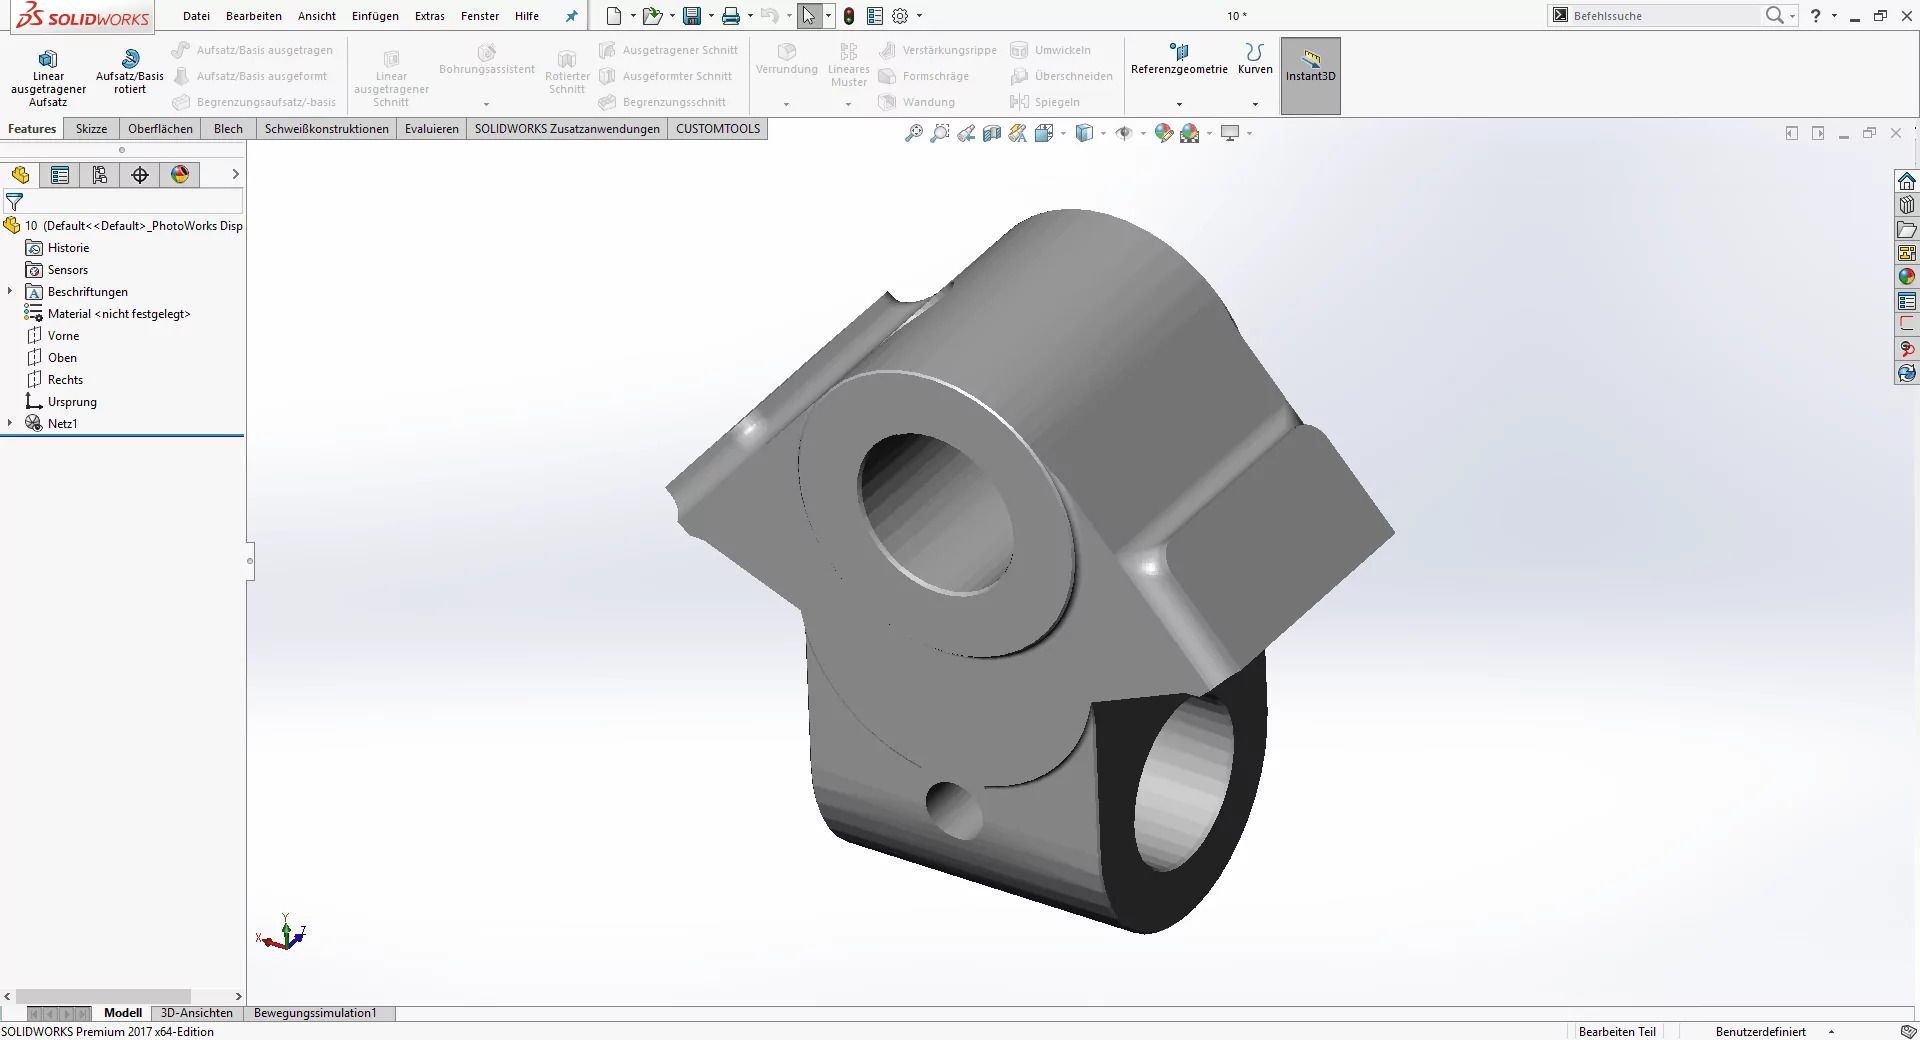The height and width of the screenshot is (1040, 1920).
Task: Open the PropertyManager tab icon
Action: [x=60, y=175]
